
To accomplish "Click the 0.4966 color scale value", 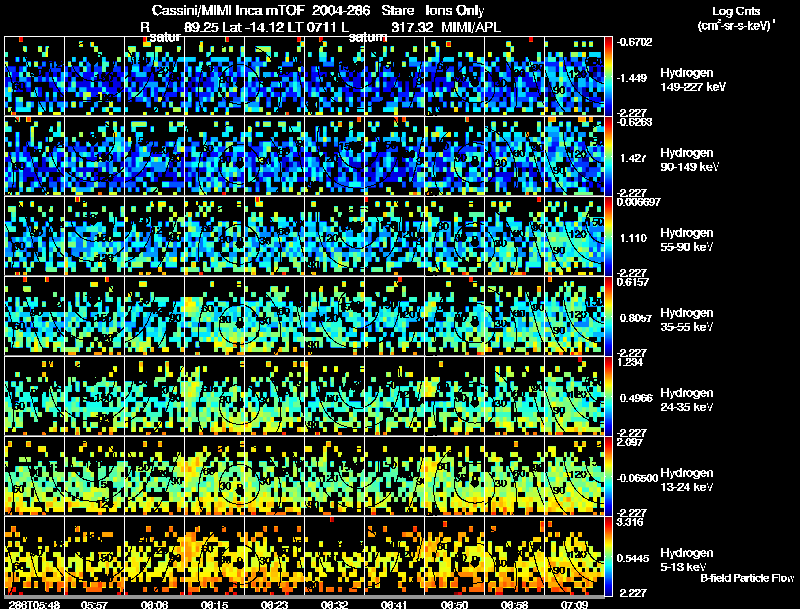I will (636, 398).
